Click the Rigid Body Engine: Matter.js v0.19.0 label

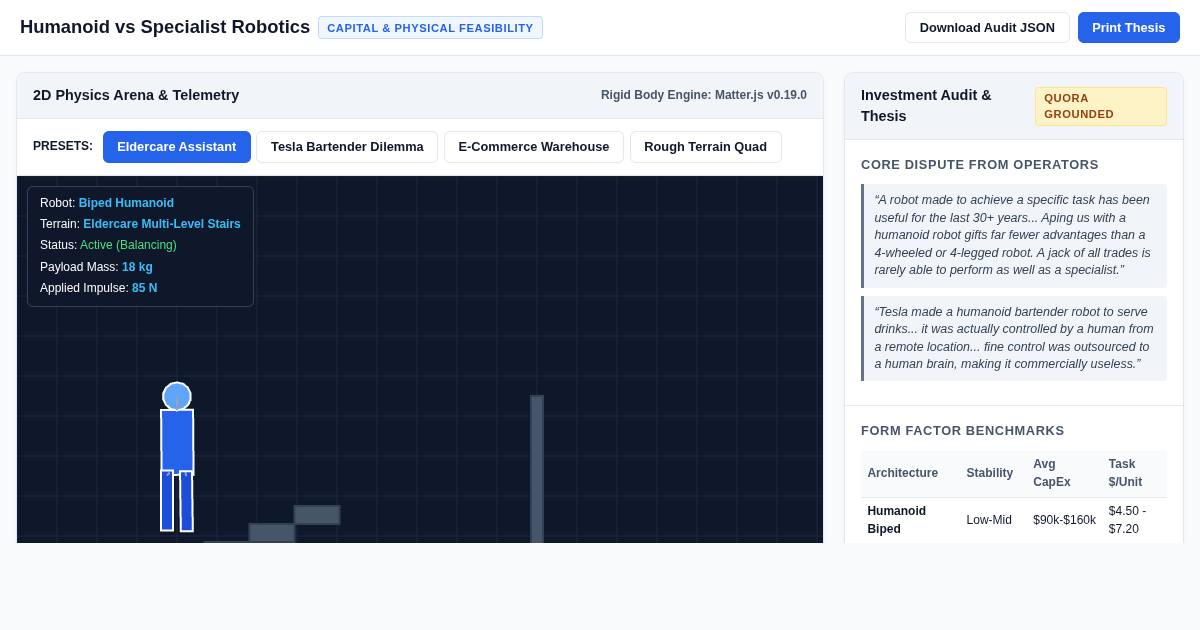coord(704,95)
